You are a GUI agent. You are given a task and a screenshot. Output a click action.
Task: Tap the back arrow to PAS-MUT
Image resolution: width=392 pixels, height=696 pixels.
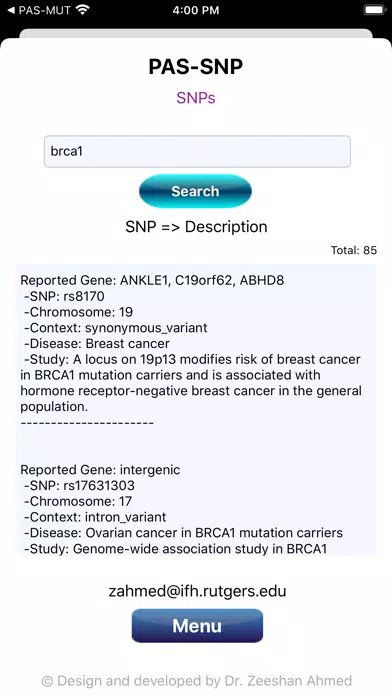(x=12, y=10)
